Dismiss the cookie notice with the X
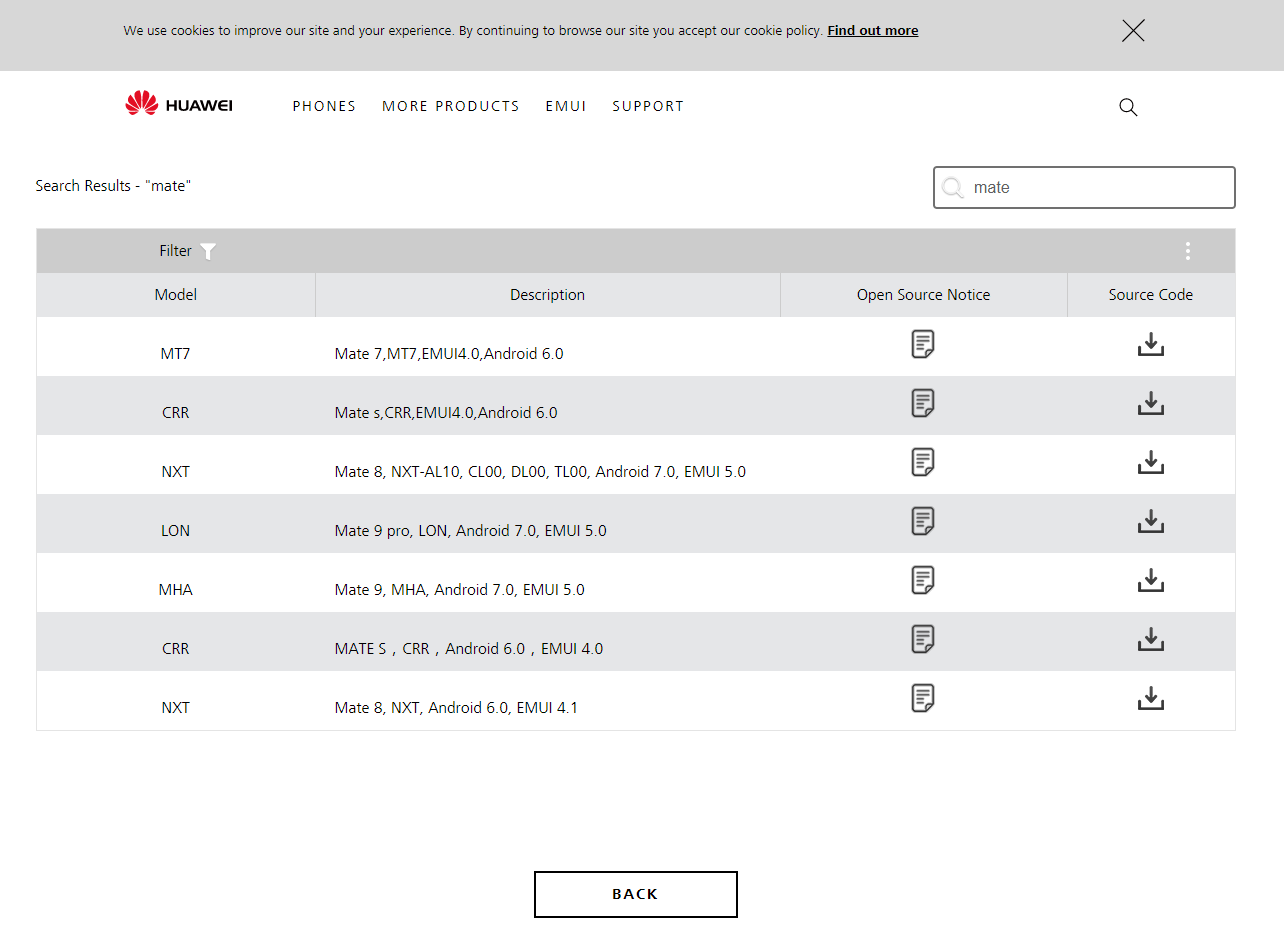 [1133, 31]
